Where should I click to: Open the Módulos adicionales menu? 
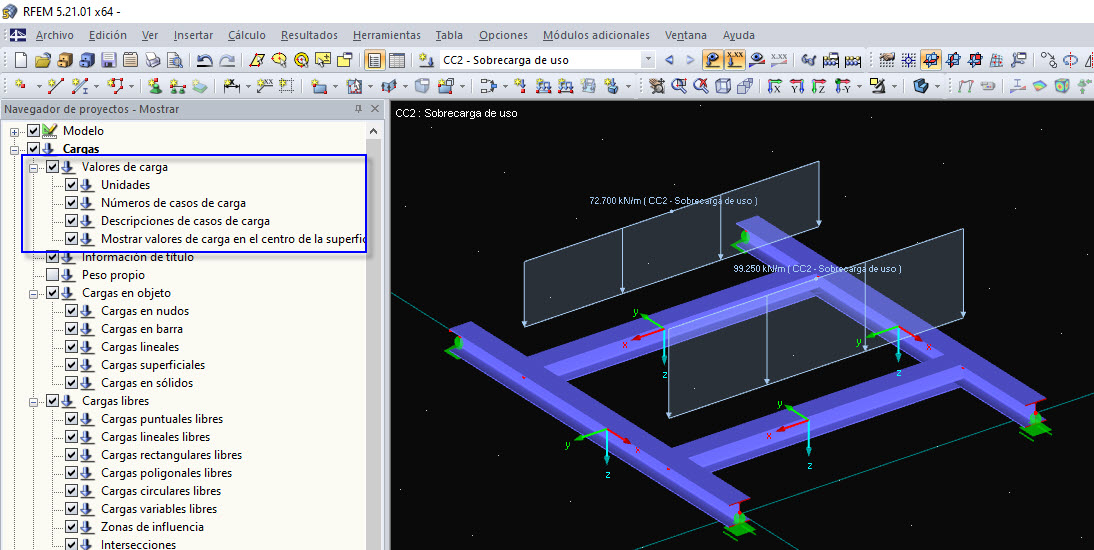[x=596, y=35]
